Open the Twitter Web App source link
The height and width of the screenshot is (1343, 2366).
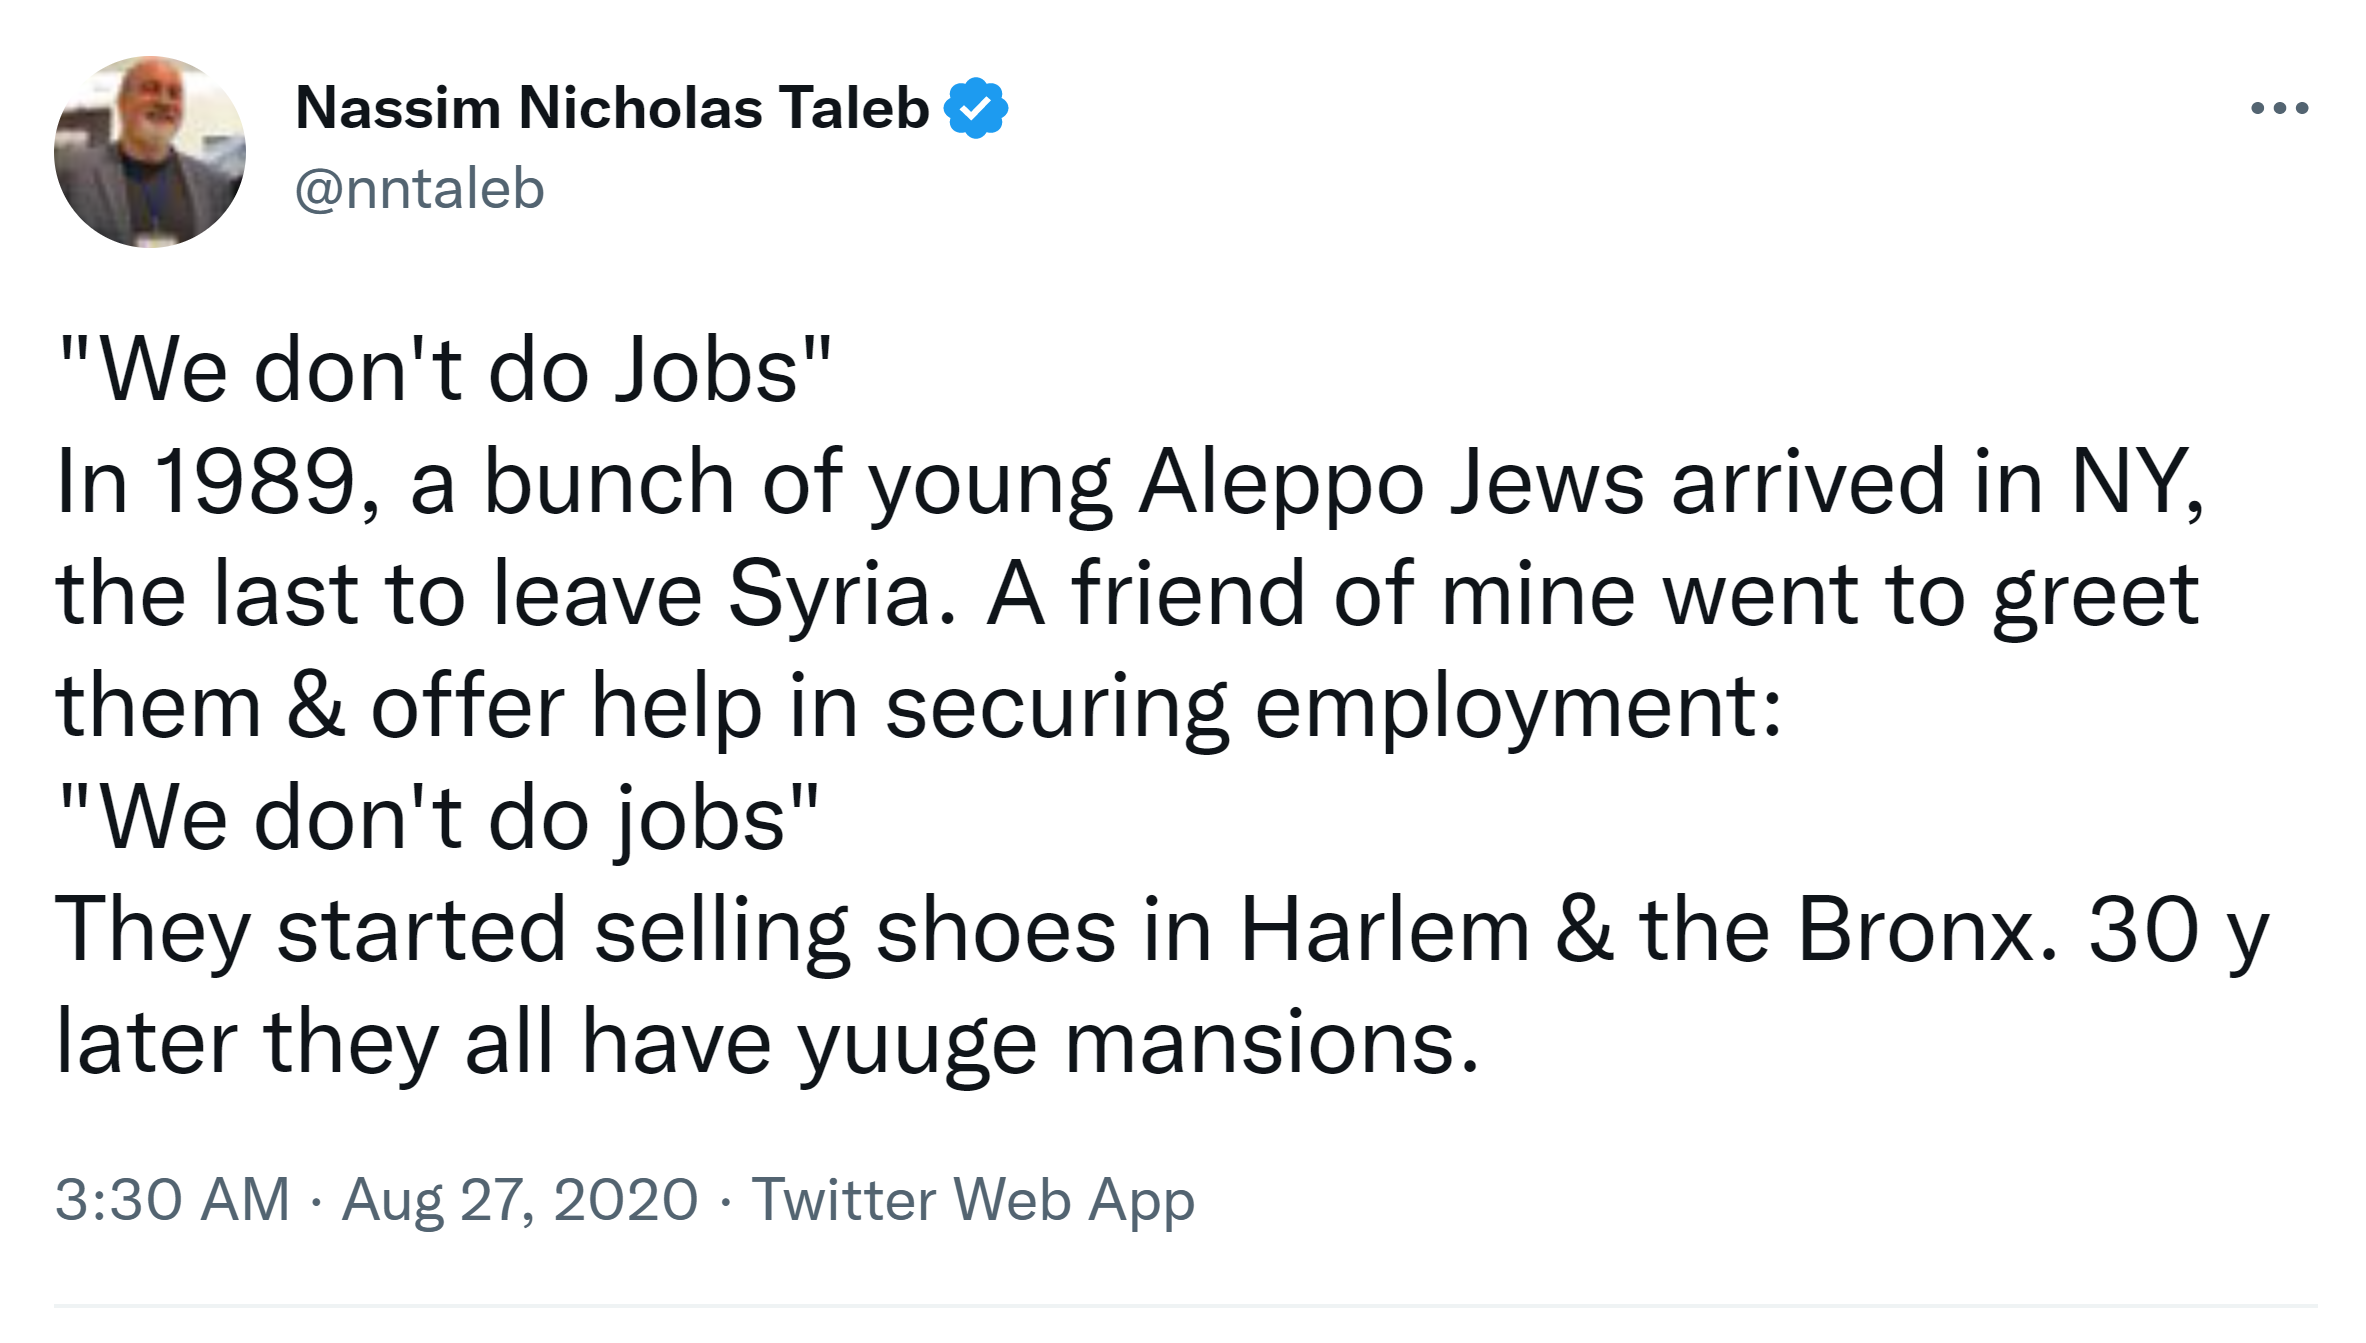[x=973, y=1199]
